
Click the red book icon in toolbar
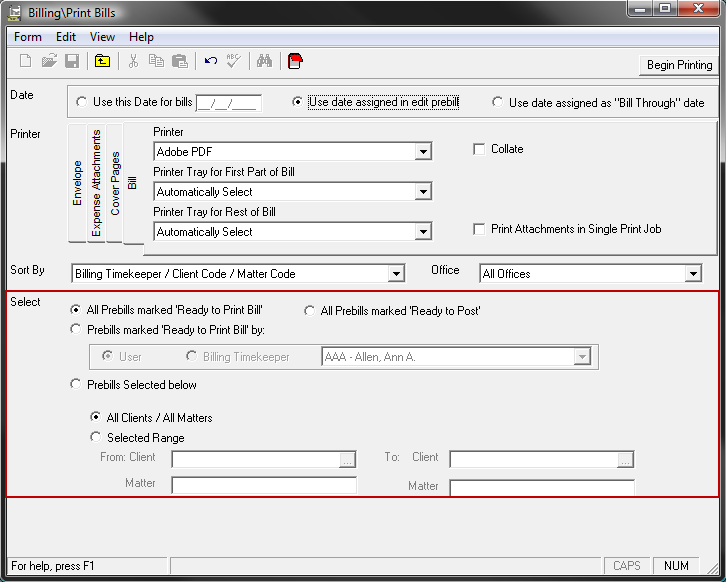295,62
